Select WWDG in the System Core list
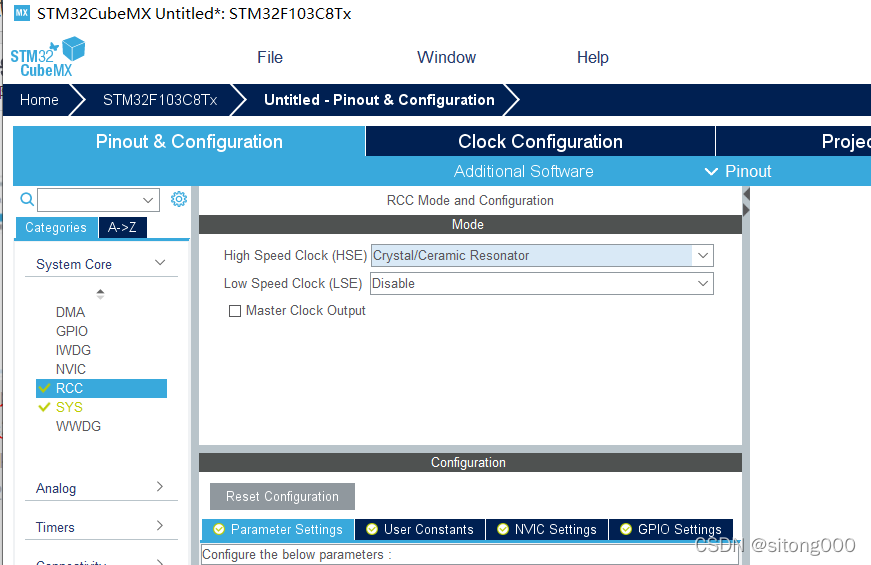Viewport: 871px width, 565px height. [78, 426]
